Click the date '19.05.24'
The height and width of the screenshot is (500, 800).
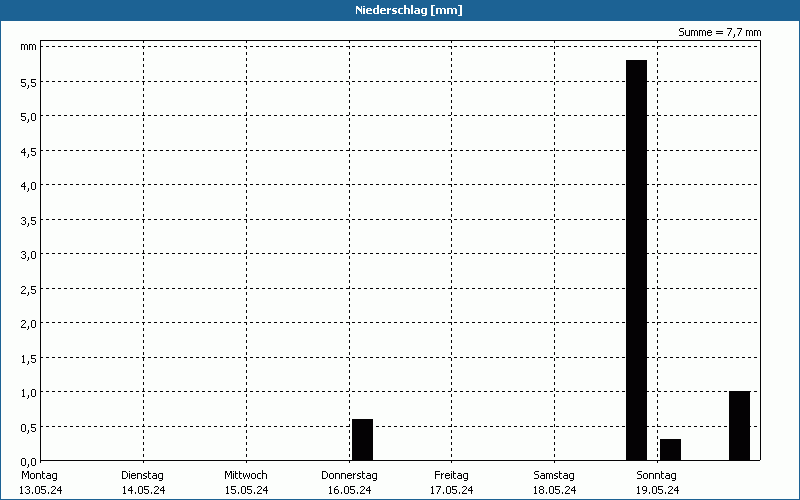click(657, 490)
